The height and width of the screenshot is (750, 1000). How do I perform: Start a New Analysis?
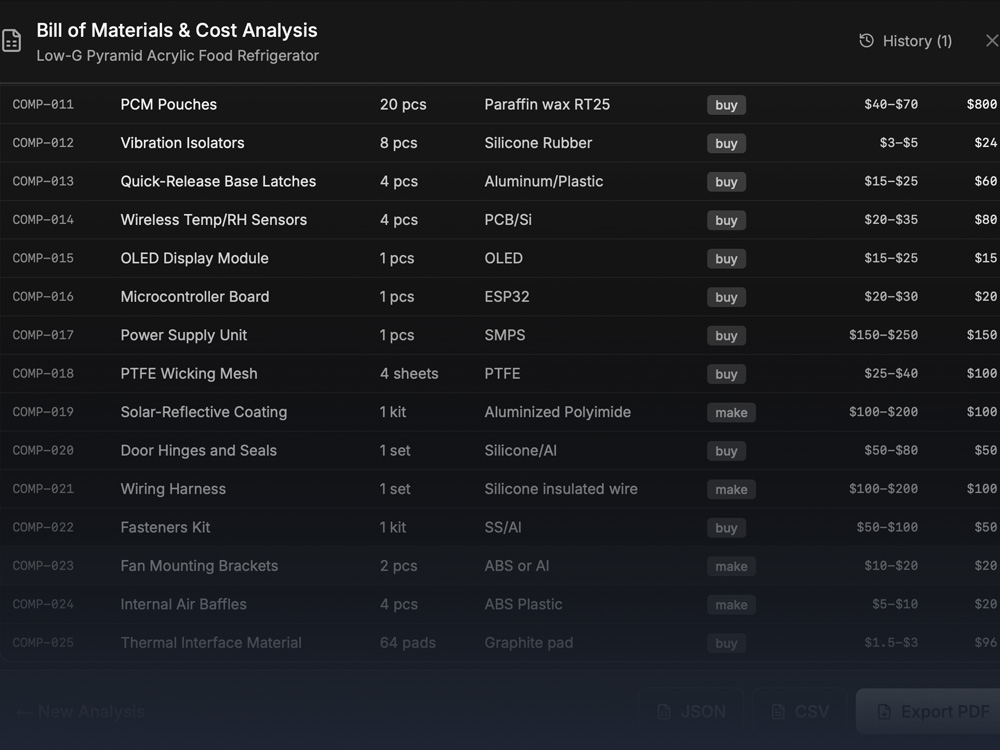click(90, 712)
